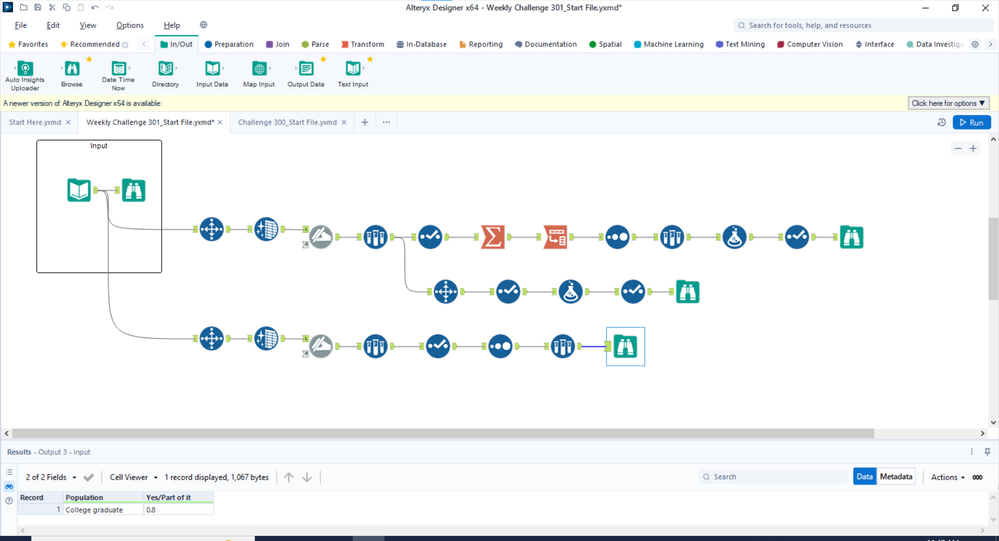The height and width of the screenshot is (541, 999).
Task: Switch Results to the Data view
Action: click(x=865, y=477)
